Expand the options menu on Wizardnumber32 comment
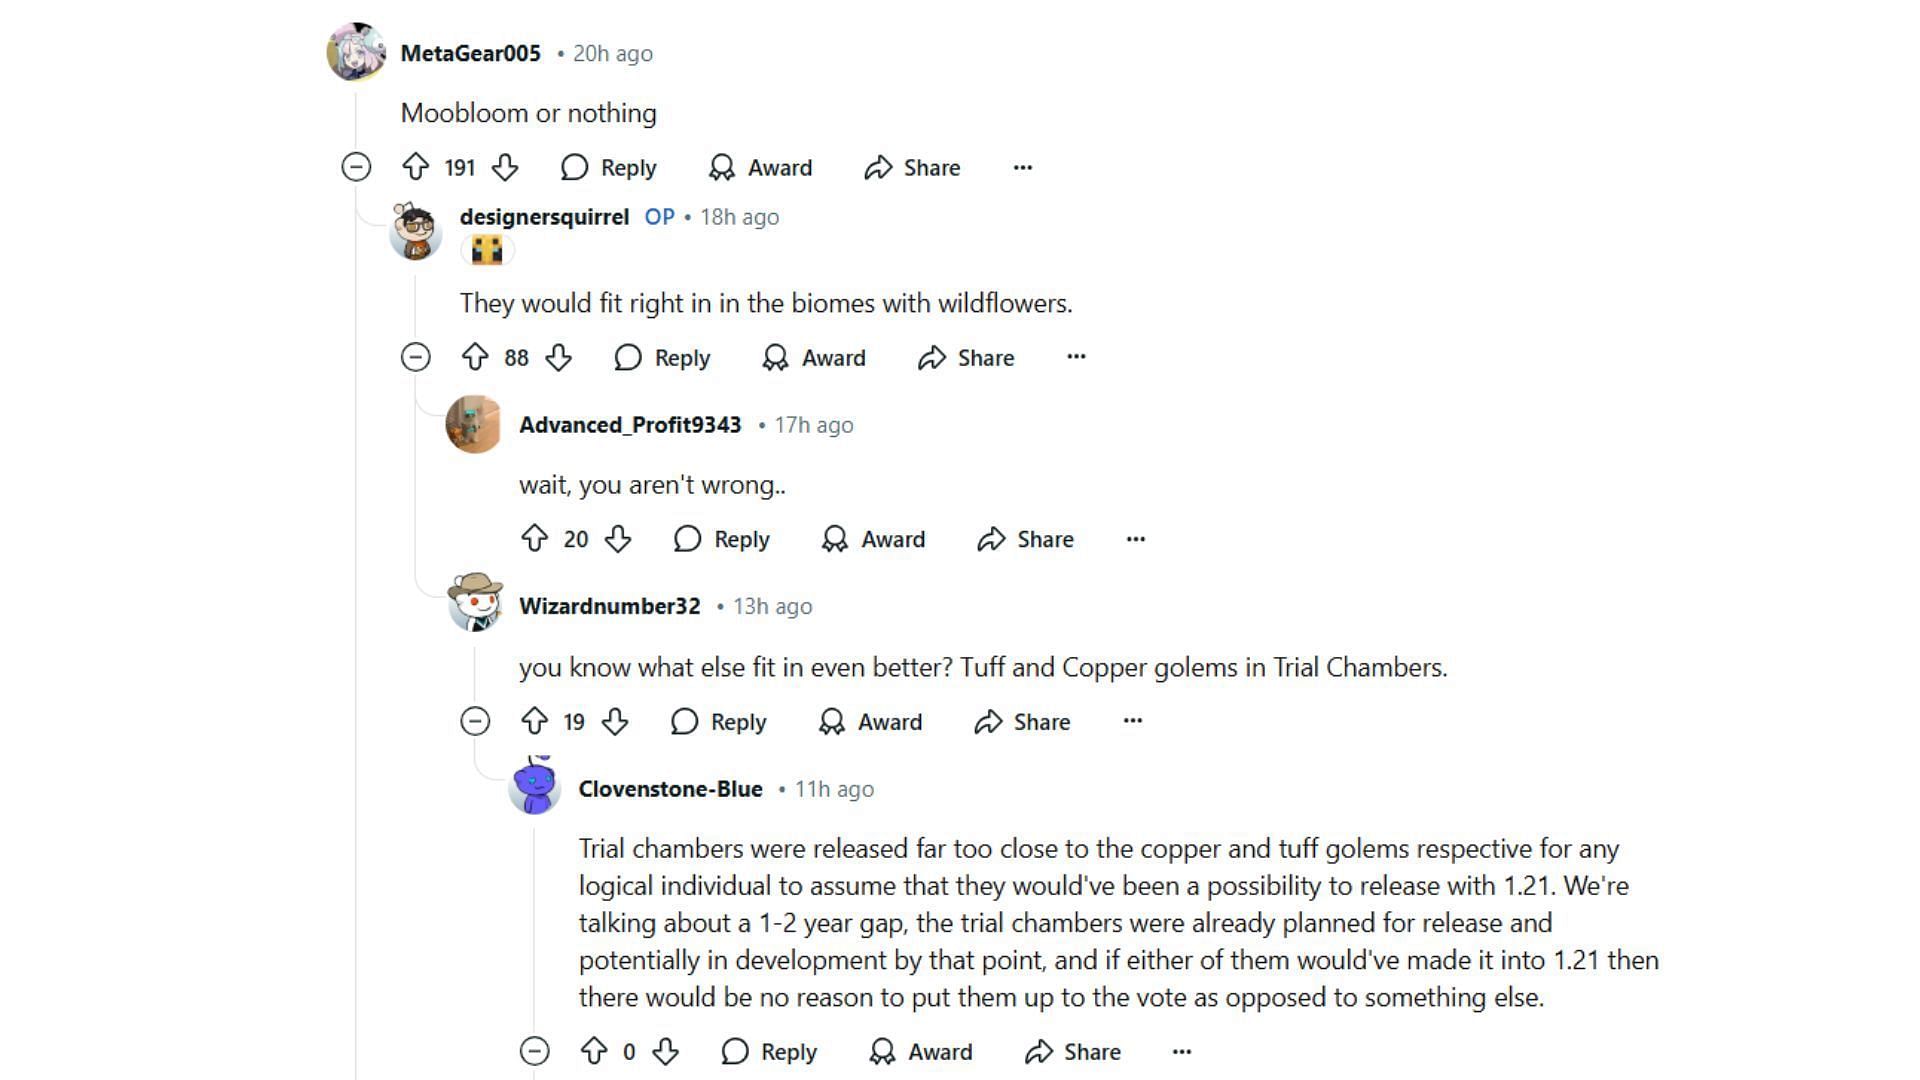 pos(1130,721)
